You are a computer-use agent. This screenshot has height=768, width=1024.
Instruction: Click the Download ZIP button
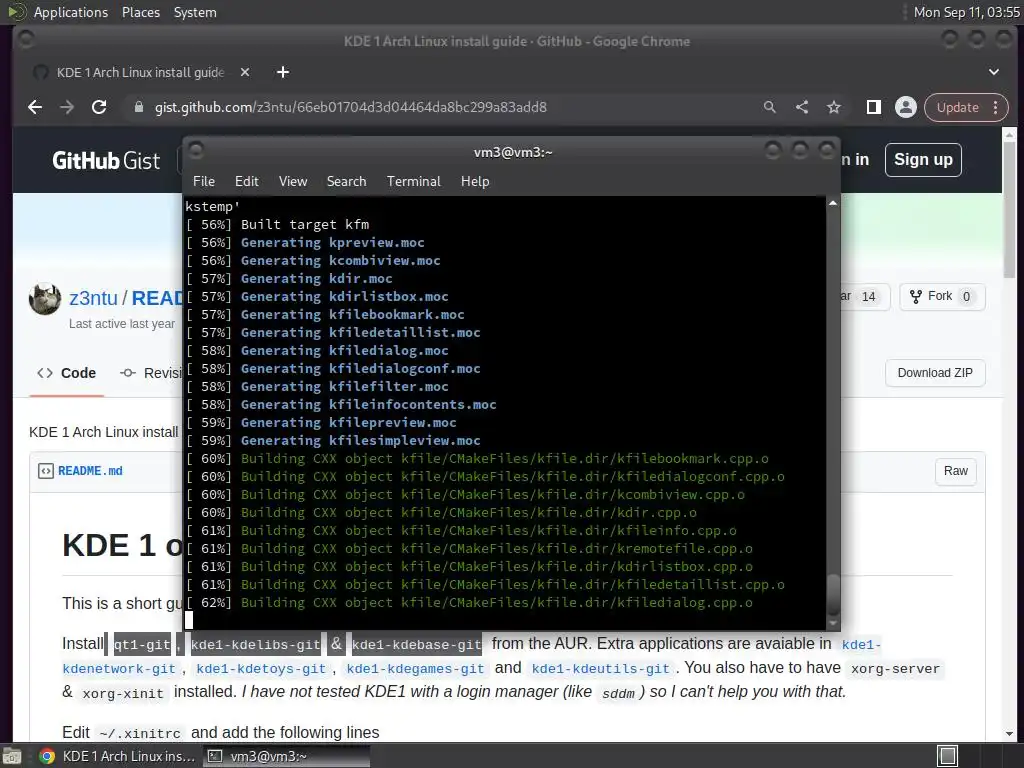pos(935,373)
